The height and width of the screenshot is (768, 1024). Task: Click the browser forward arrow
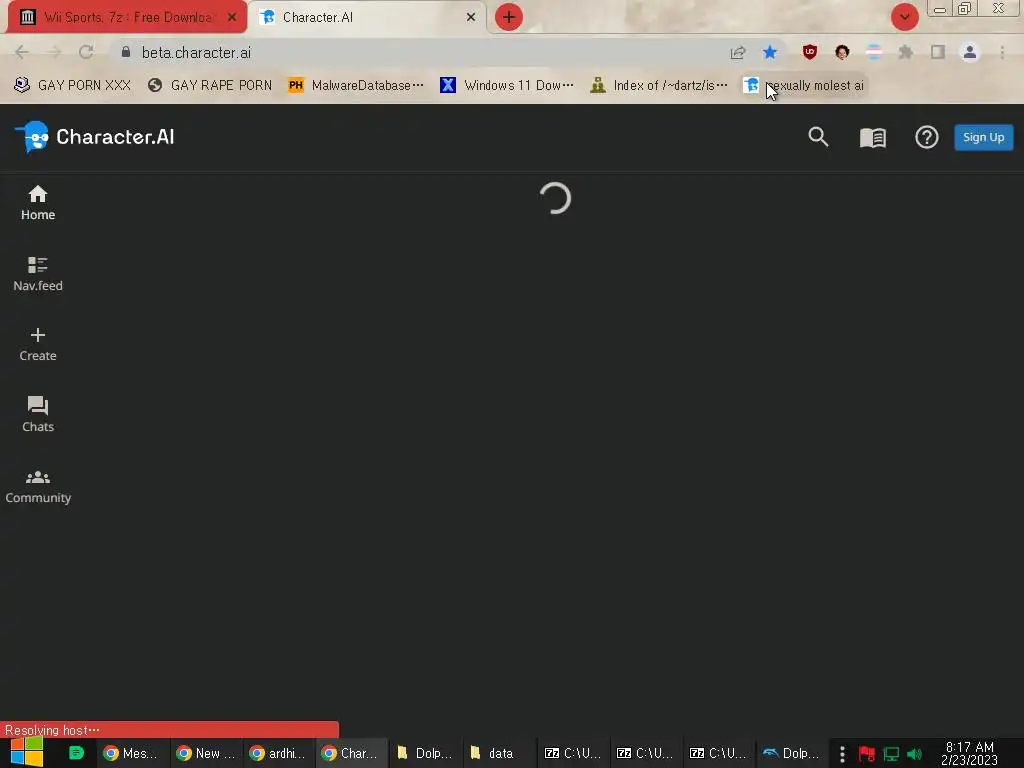point(54,52)
